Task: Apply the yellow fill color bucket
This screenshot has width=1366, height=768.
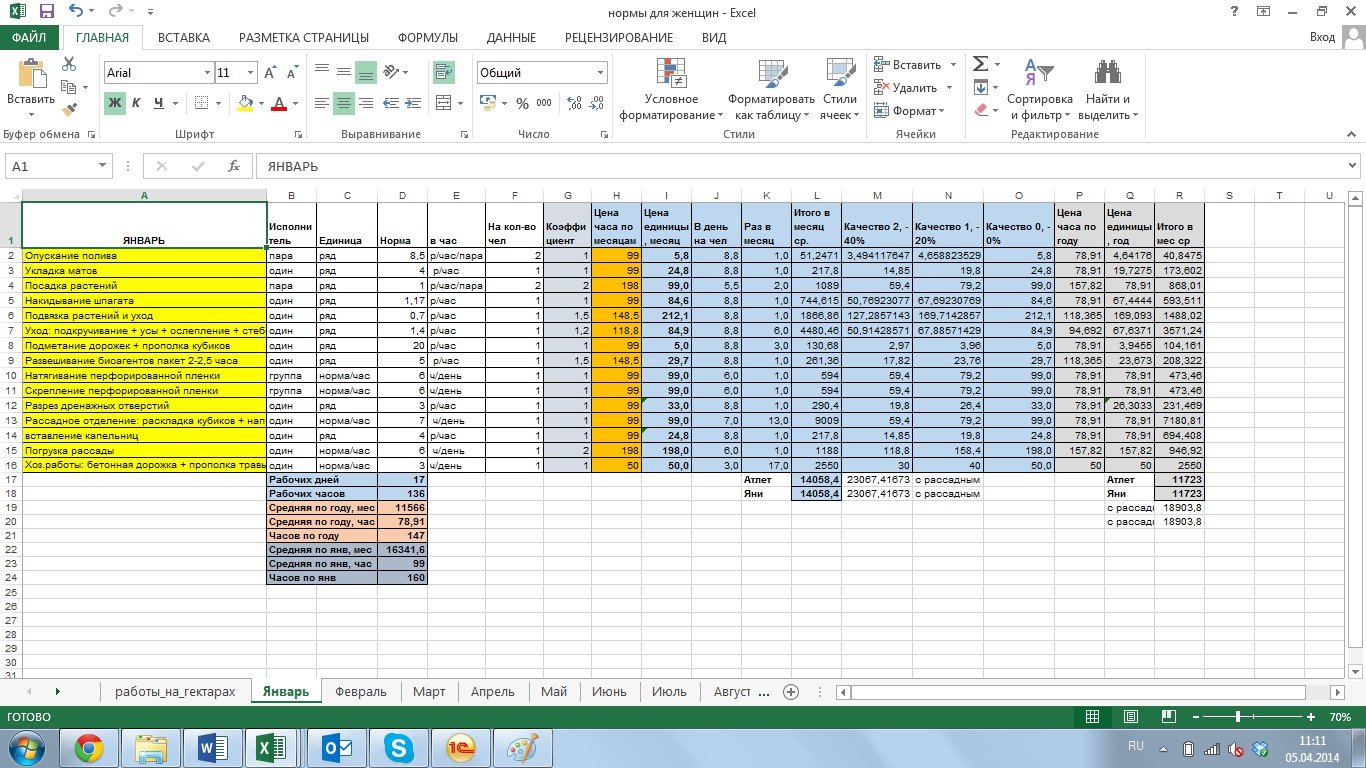Action: pos(244,103)
